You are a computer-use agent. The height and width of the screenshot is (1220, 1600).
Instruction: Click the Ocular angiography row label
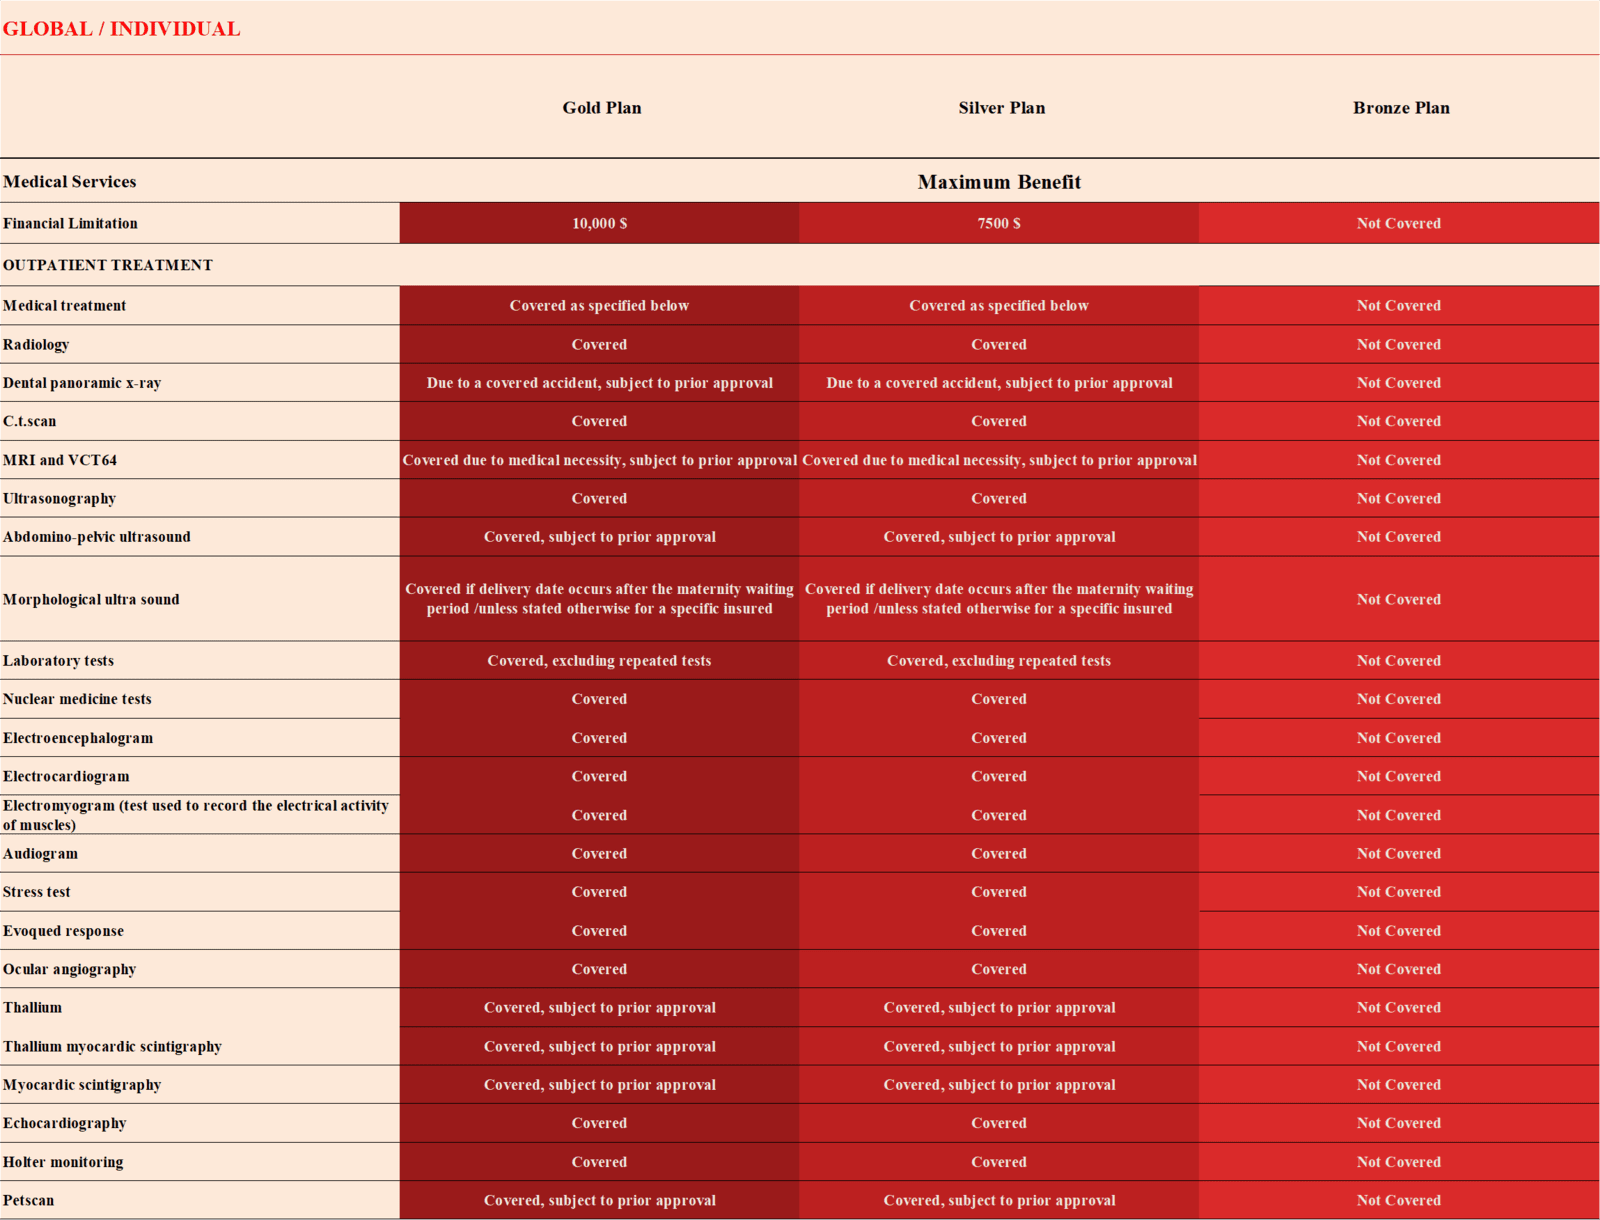tap(69, 969)
